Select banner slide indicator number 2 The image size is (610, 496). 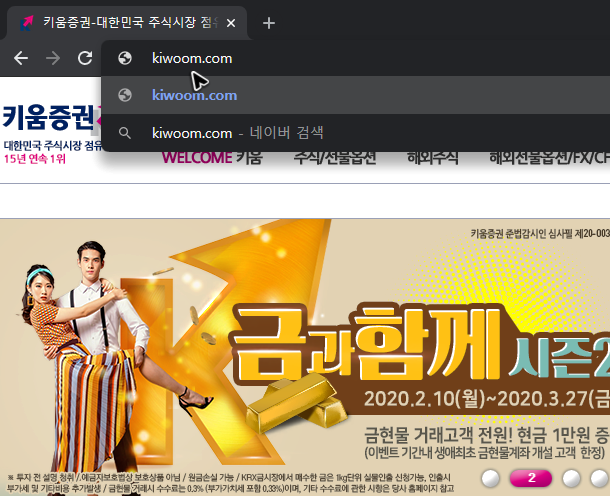click(531, 478)
